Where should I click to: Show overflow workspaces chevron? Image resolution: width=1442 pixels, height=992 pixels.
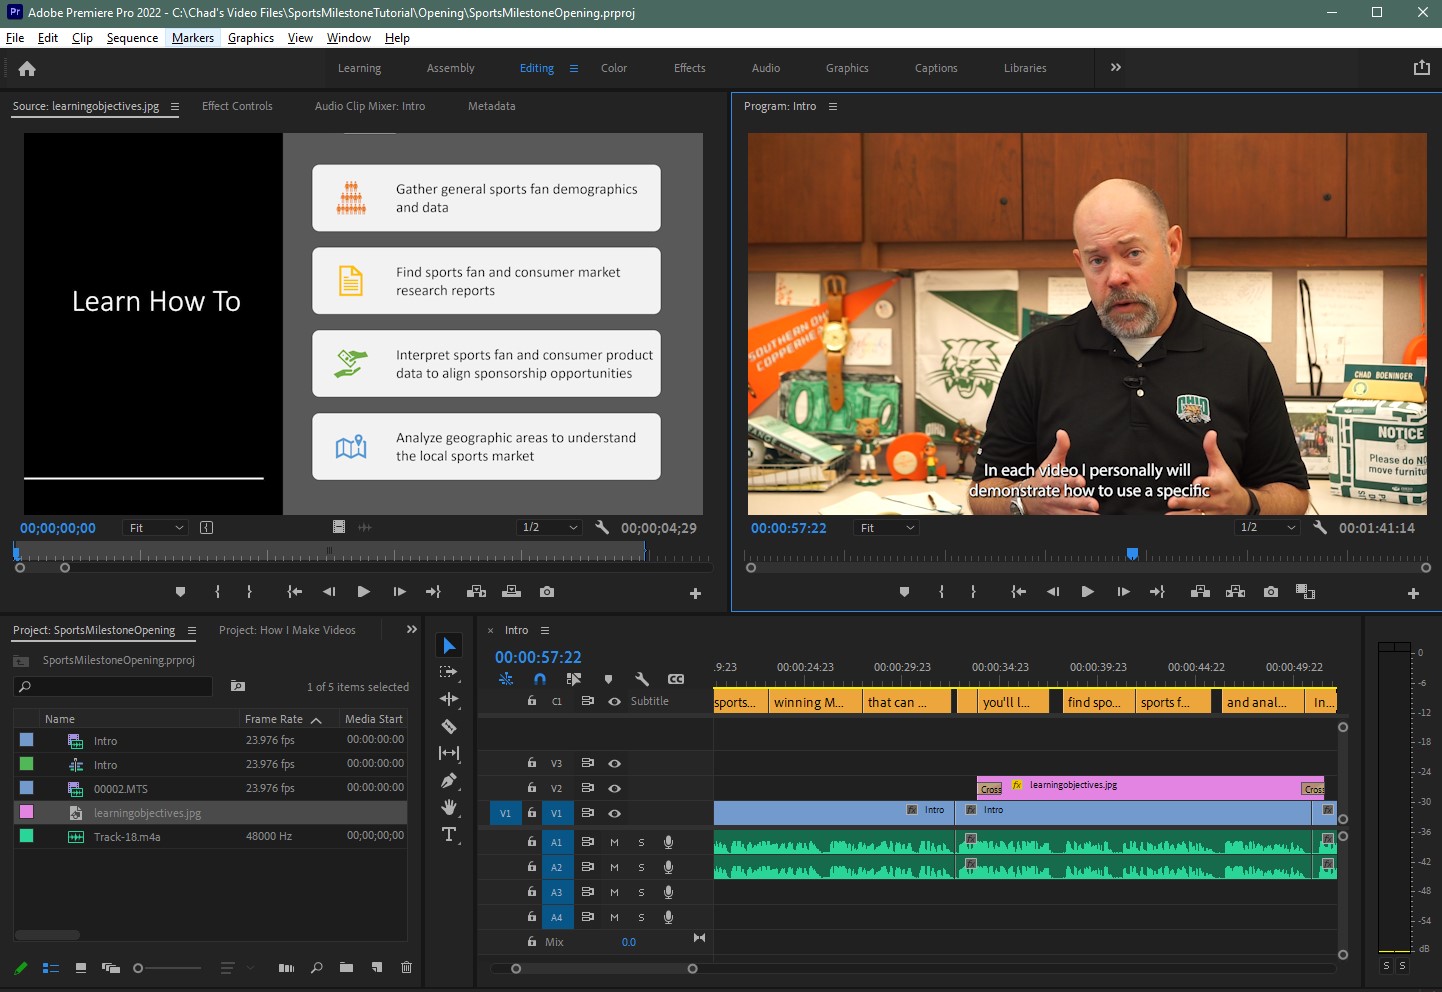1116,68
